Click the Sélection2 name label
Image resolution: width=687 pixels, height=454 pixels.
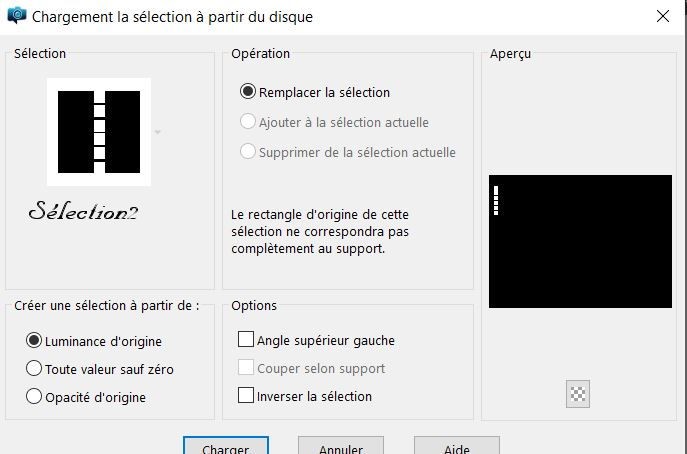tap(83, 211)
